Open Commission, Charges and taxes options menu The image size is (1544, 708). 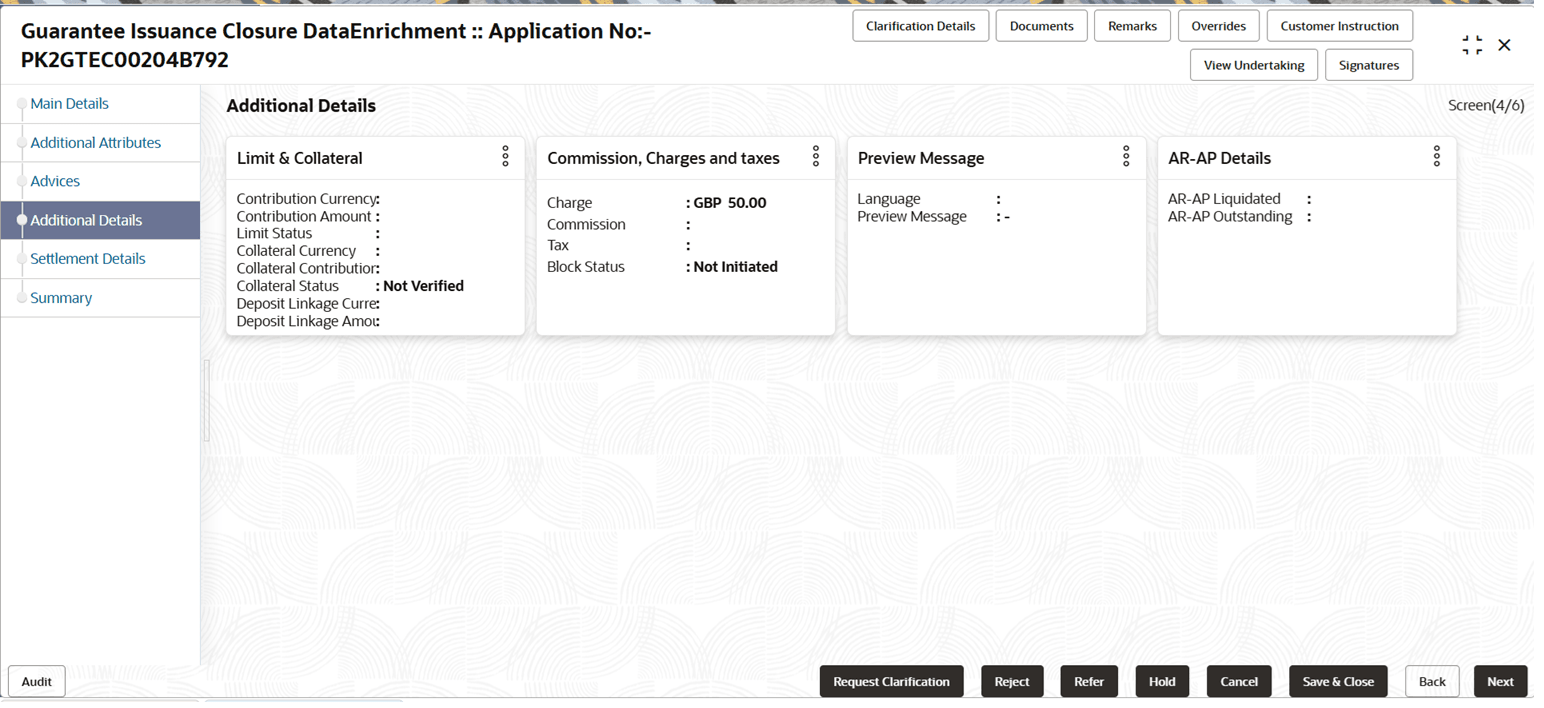pyautogui.click(x=816, y=156)
